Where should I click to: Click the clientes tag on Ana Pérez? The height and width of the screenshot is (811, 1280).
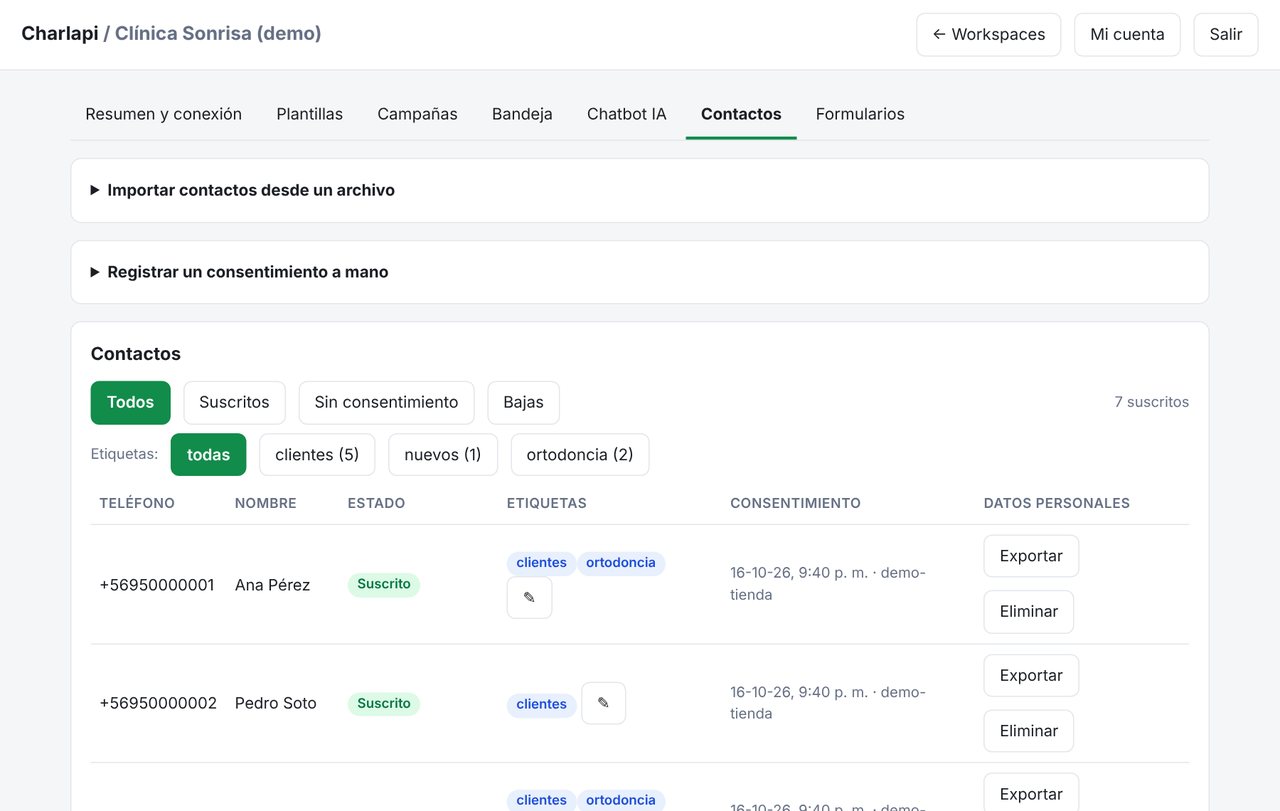pos(542,563)
